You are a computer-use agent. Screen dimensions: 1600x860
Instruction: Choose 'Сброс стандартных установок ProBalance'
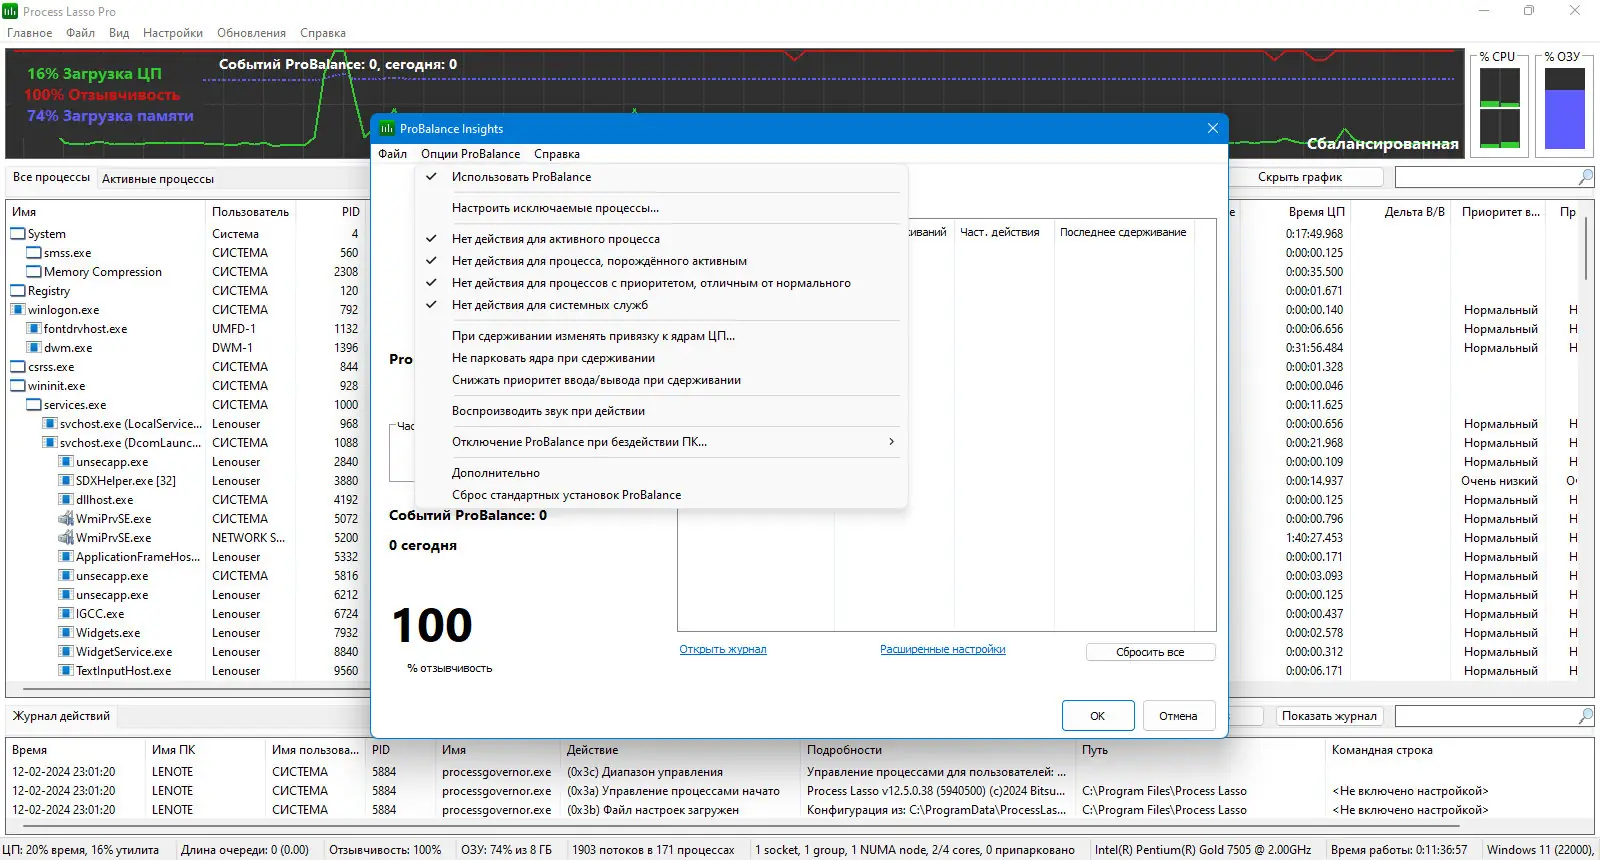(x=660, y=495)
